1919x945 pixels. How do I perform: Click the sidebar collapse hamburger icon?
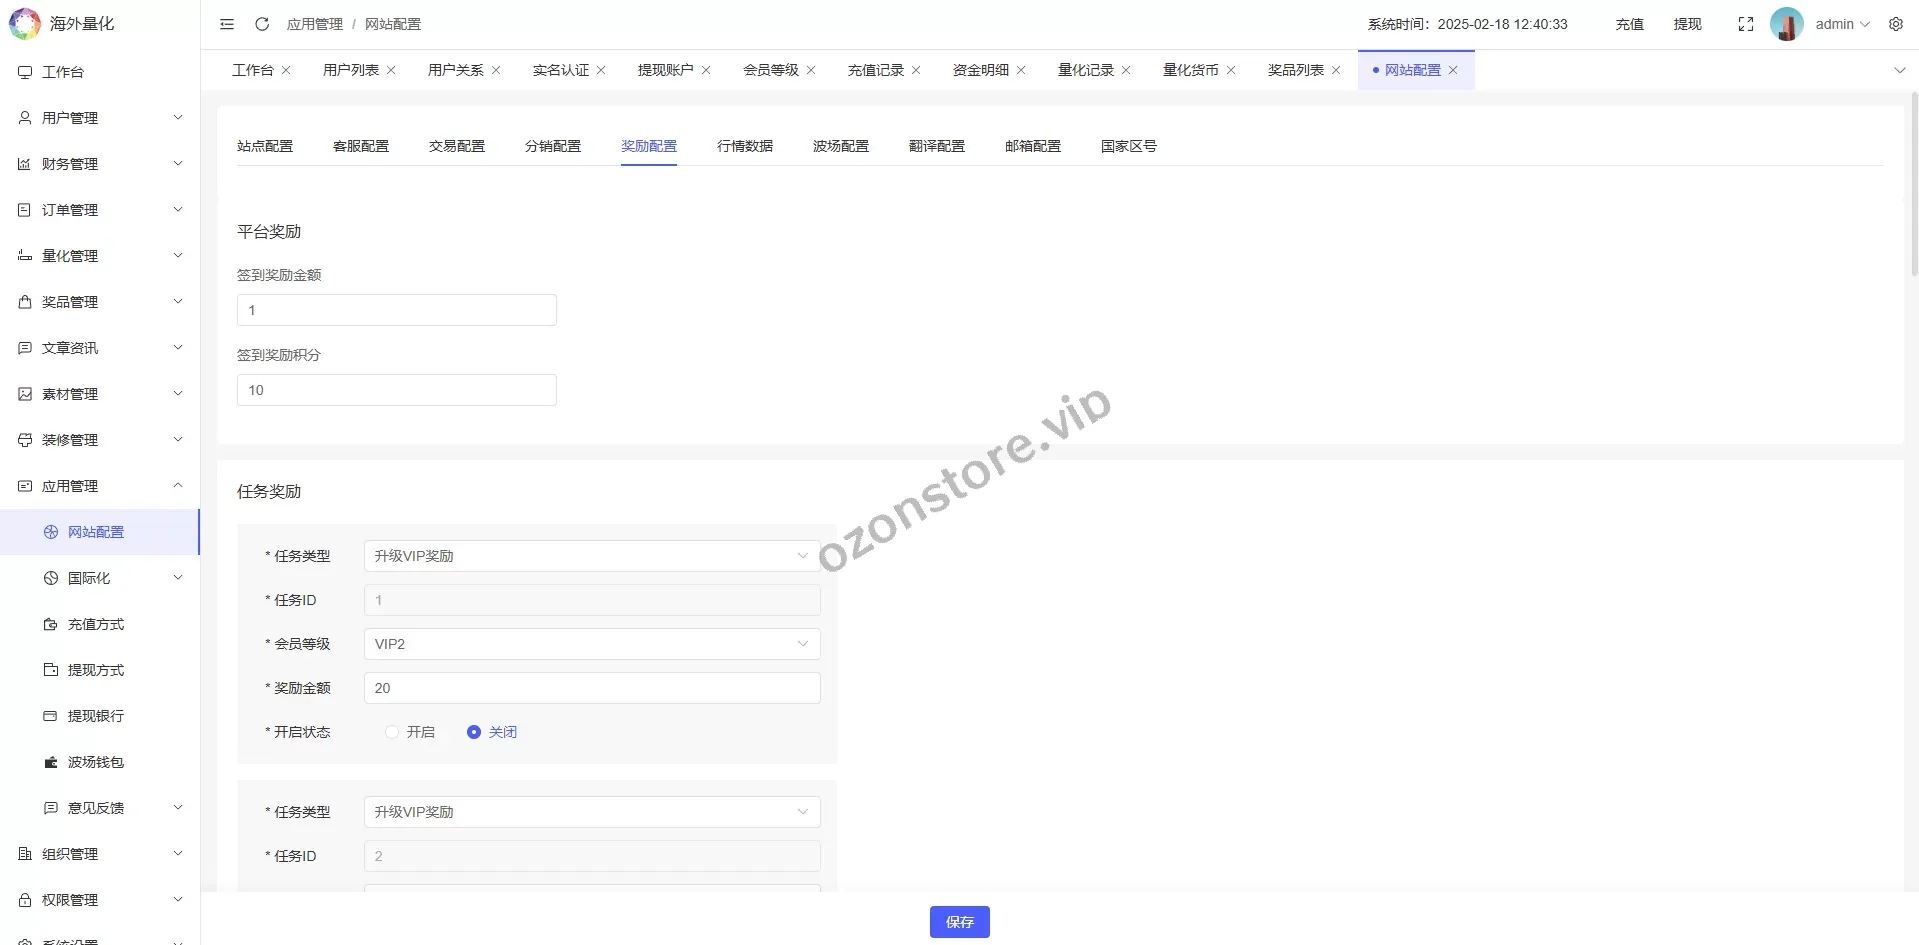pyautogui.click(x=227, y=24)
